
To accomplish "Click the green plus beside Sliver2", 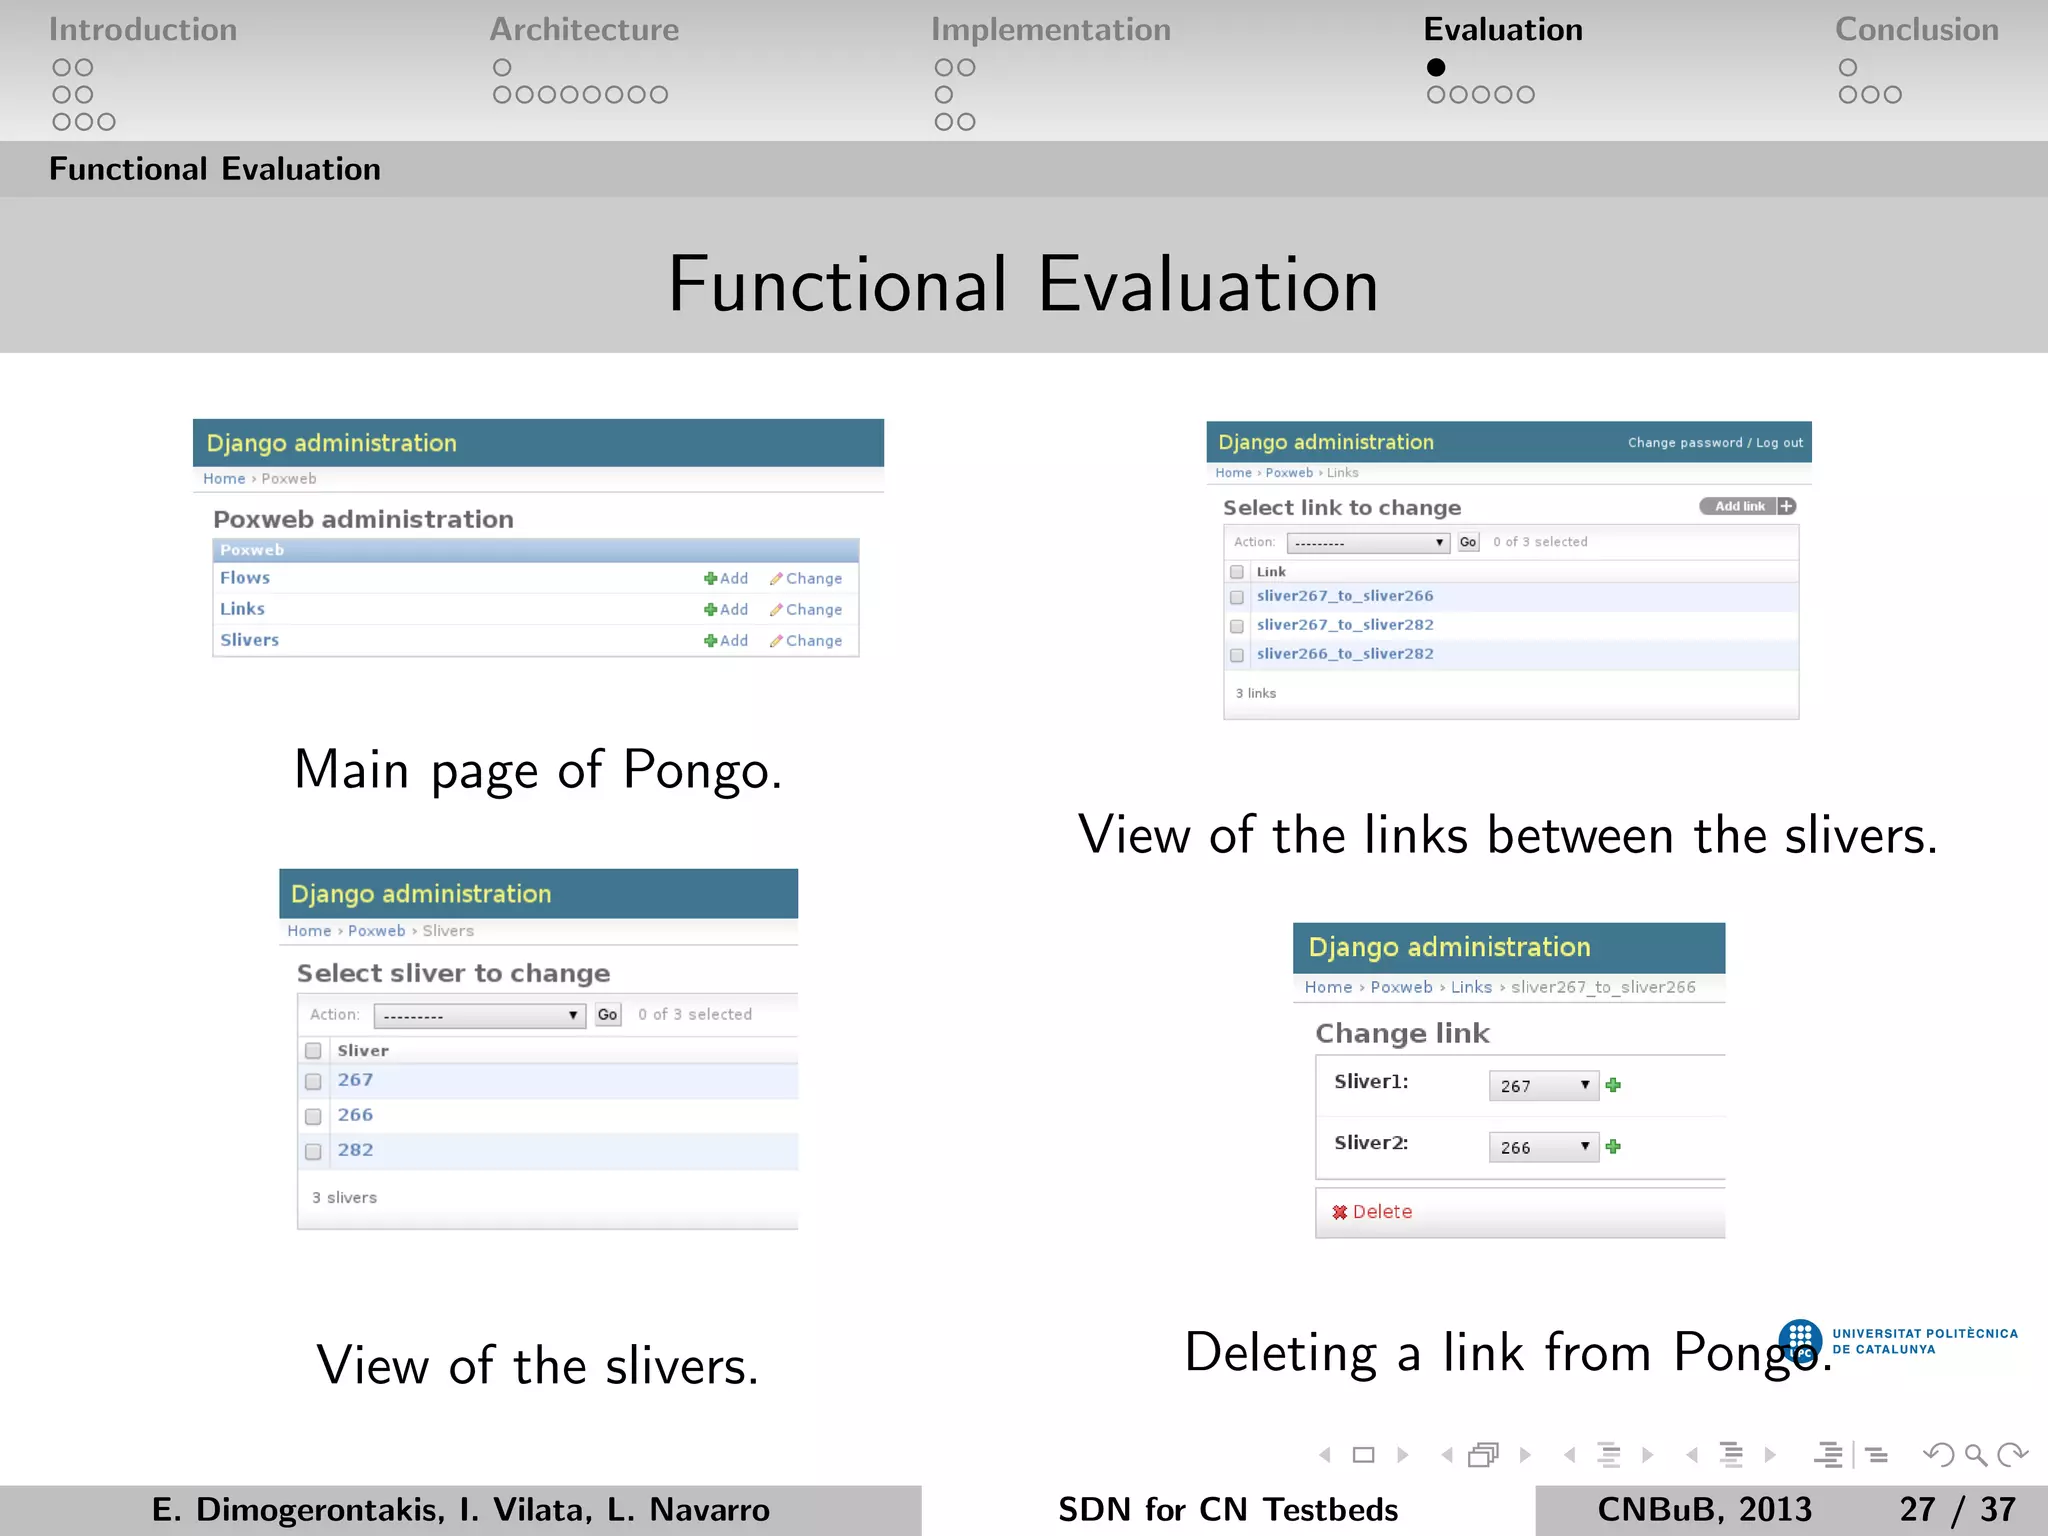I will [1613, 1147].
